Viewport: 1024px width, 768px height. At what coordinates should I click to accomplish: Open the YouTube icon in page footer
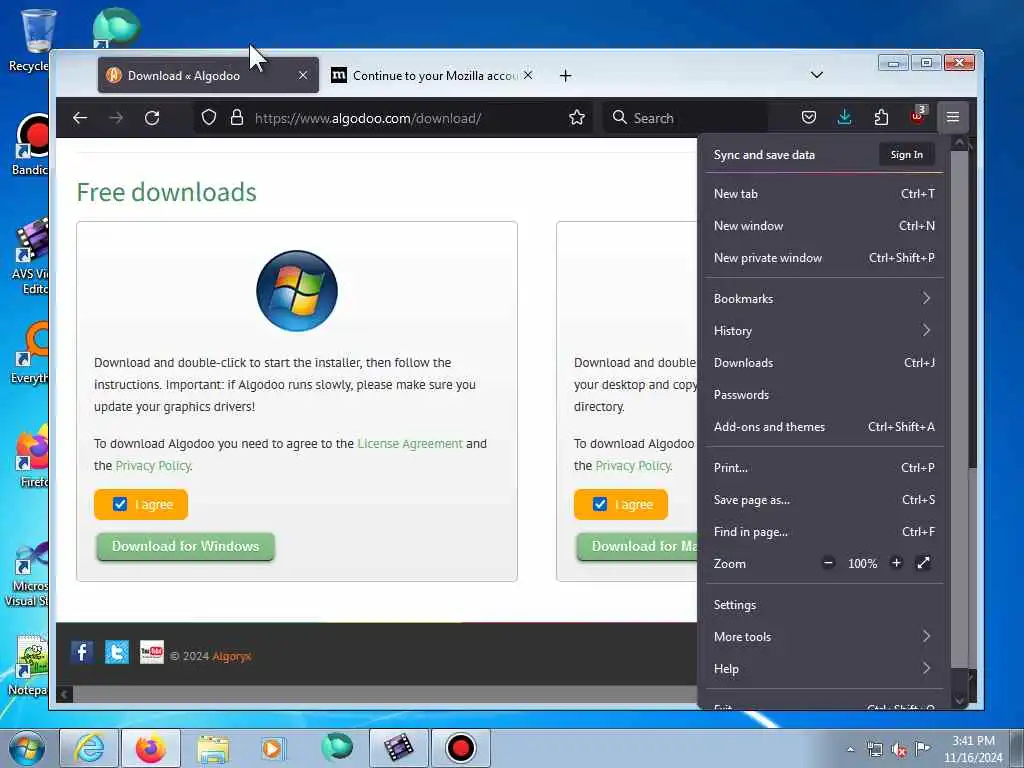pyautogui.click(x=152, y=652)
